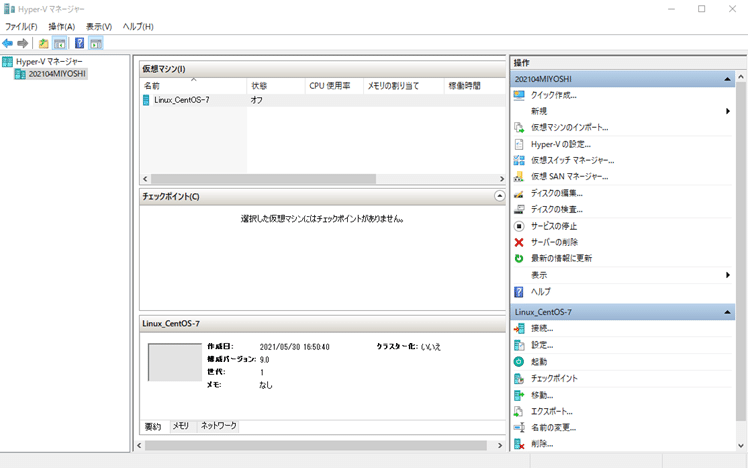Toggle the console tree toolbar icon
The height and width of the screenshot is (468, 748).
click(60, 43)
